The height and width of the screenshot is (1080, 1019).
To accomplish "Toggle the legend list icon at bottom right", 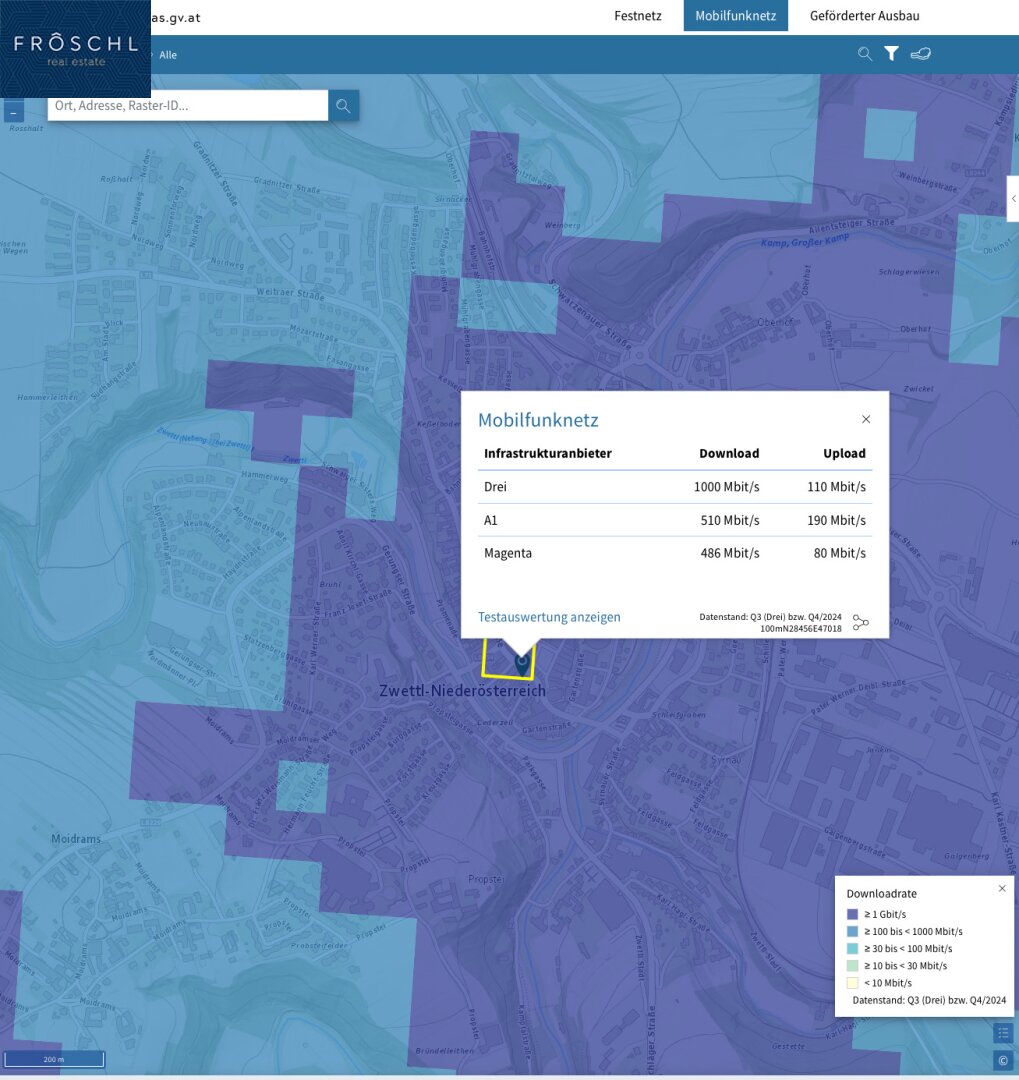I will click(1003, 1033).
